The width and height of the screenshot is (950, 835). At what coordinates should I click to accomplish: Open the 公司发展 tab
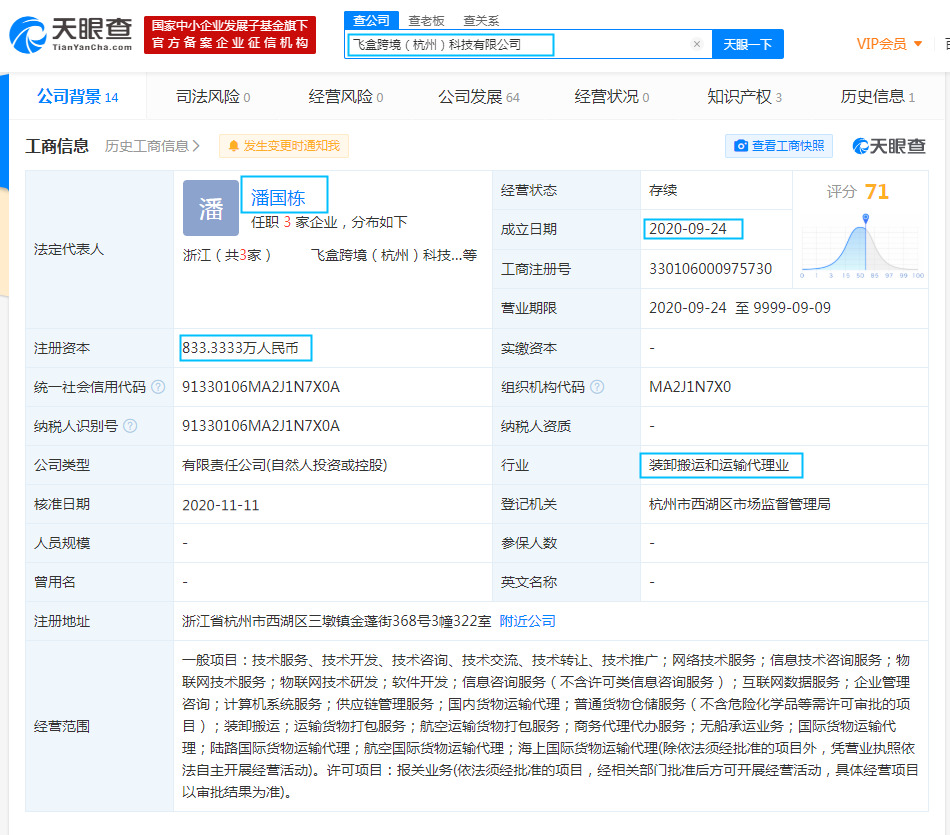tap(479, 97)
